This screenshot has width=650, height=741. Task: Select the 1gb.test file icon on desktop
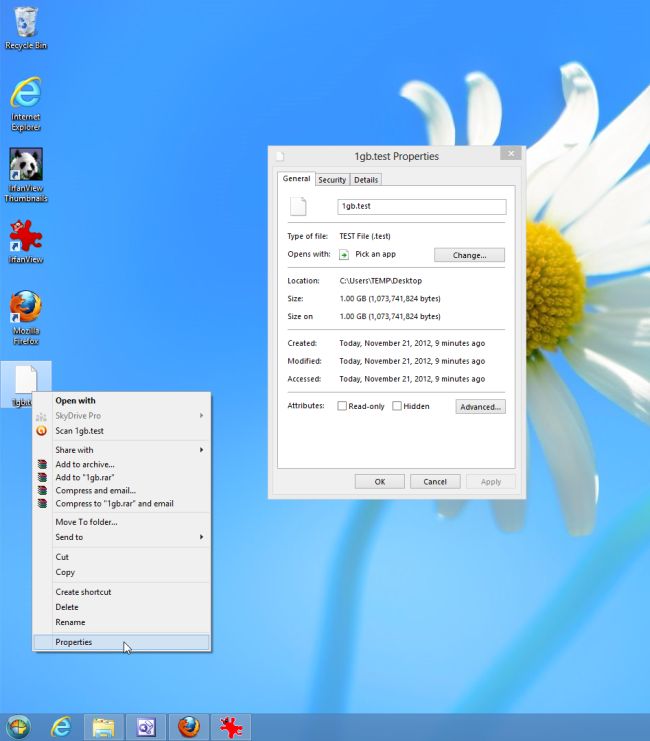pyautogui.click(x=26, y=385)
